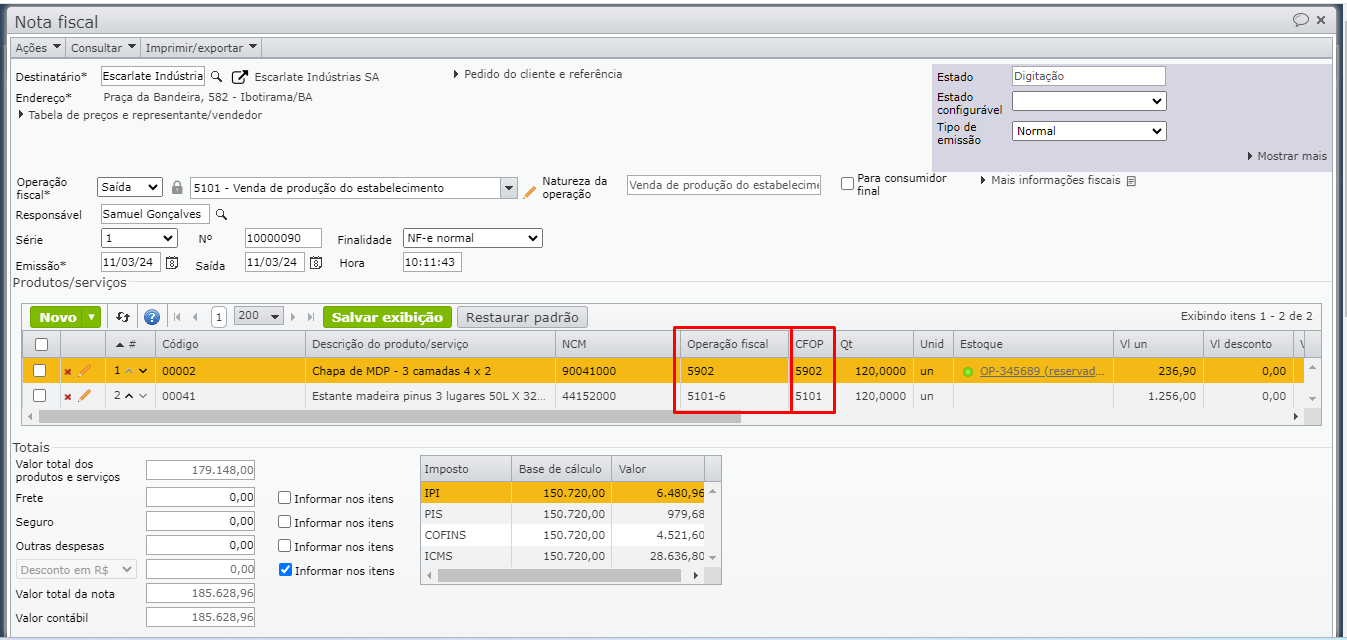Viewport: 1347px width, 640px height.
Task: Click the Nº invoice number field
Action: [283, 238]
